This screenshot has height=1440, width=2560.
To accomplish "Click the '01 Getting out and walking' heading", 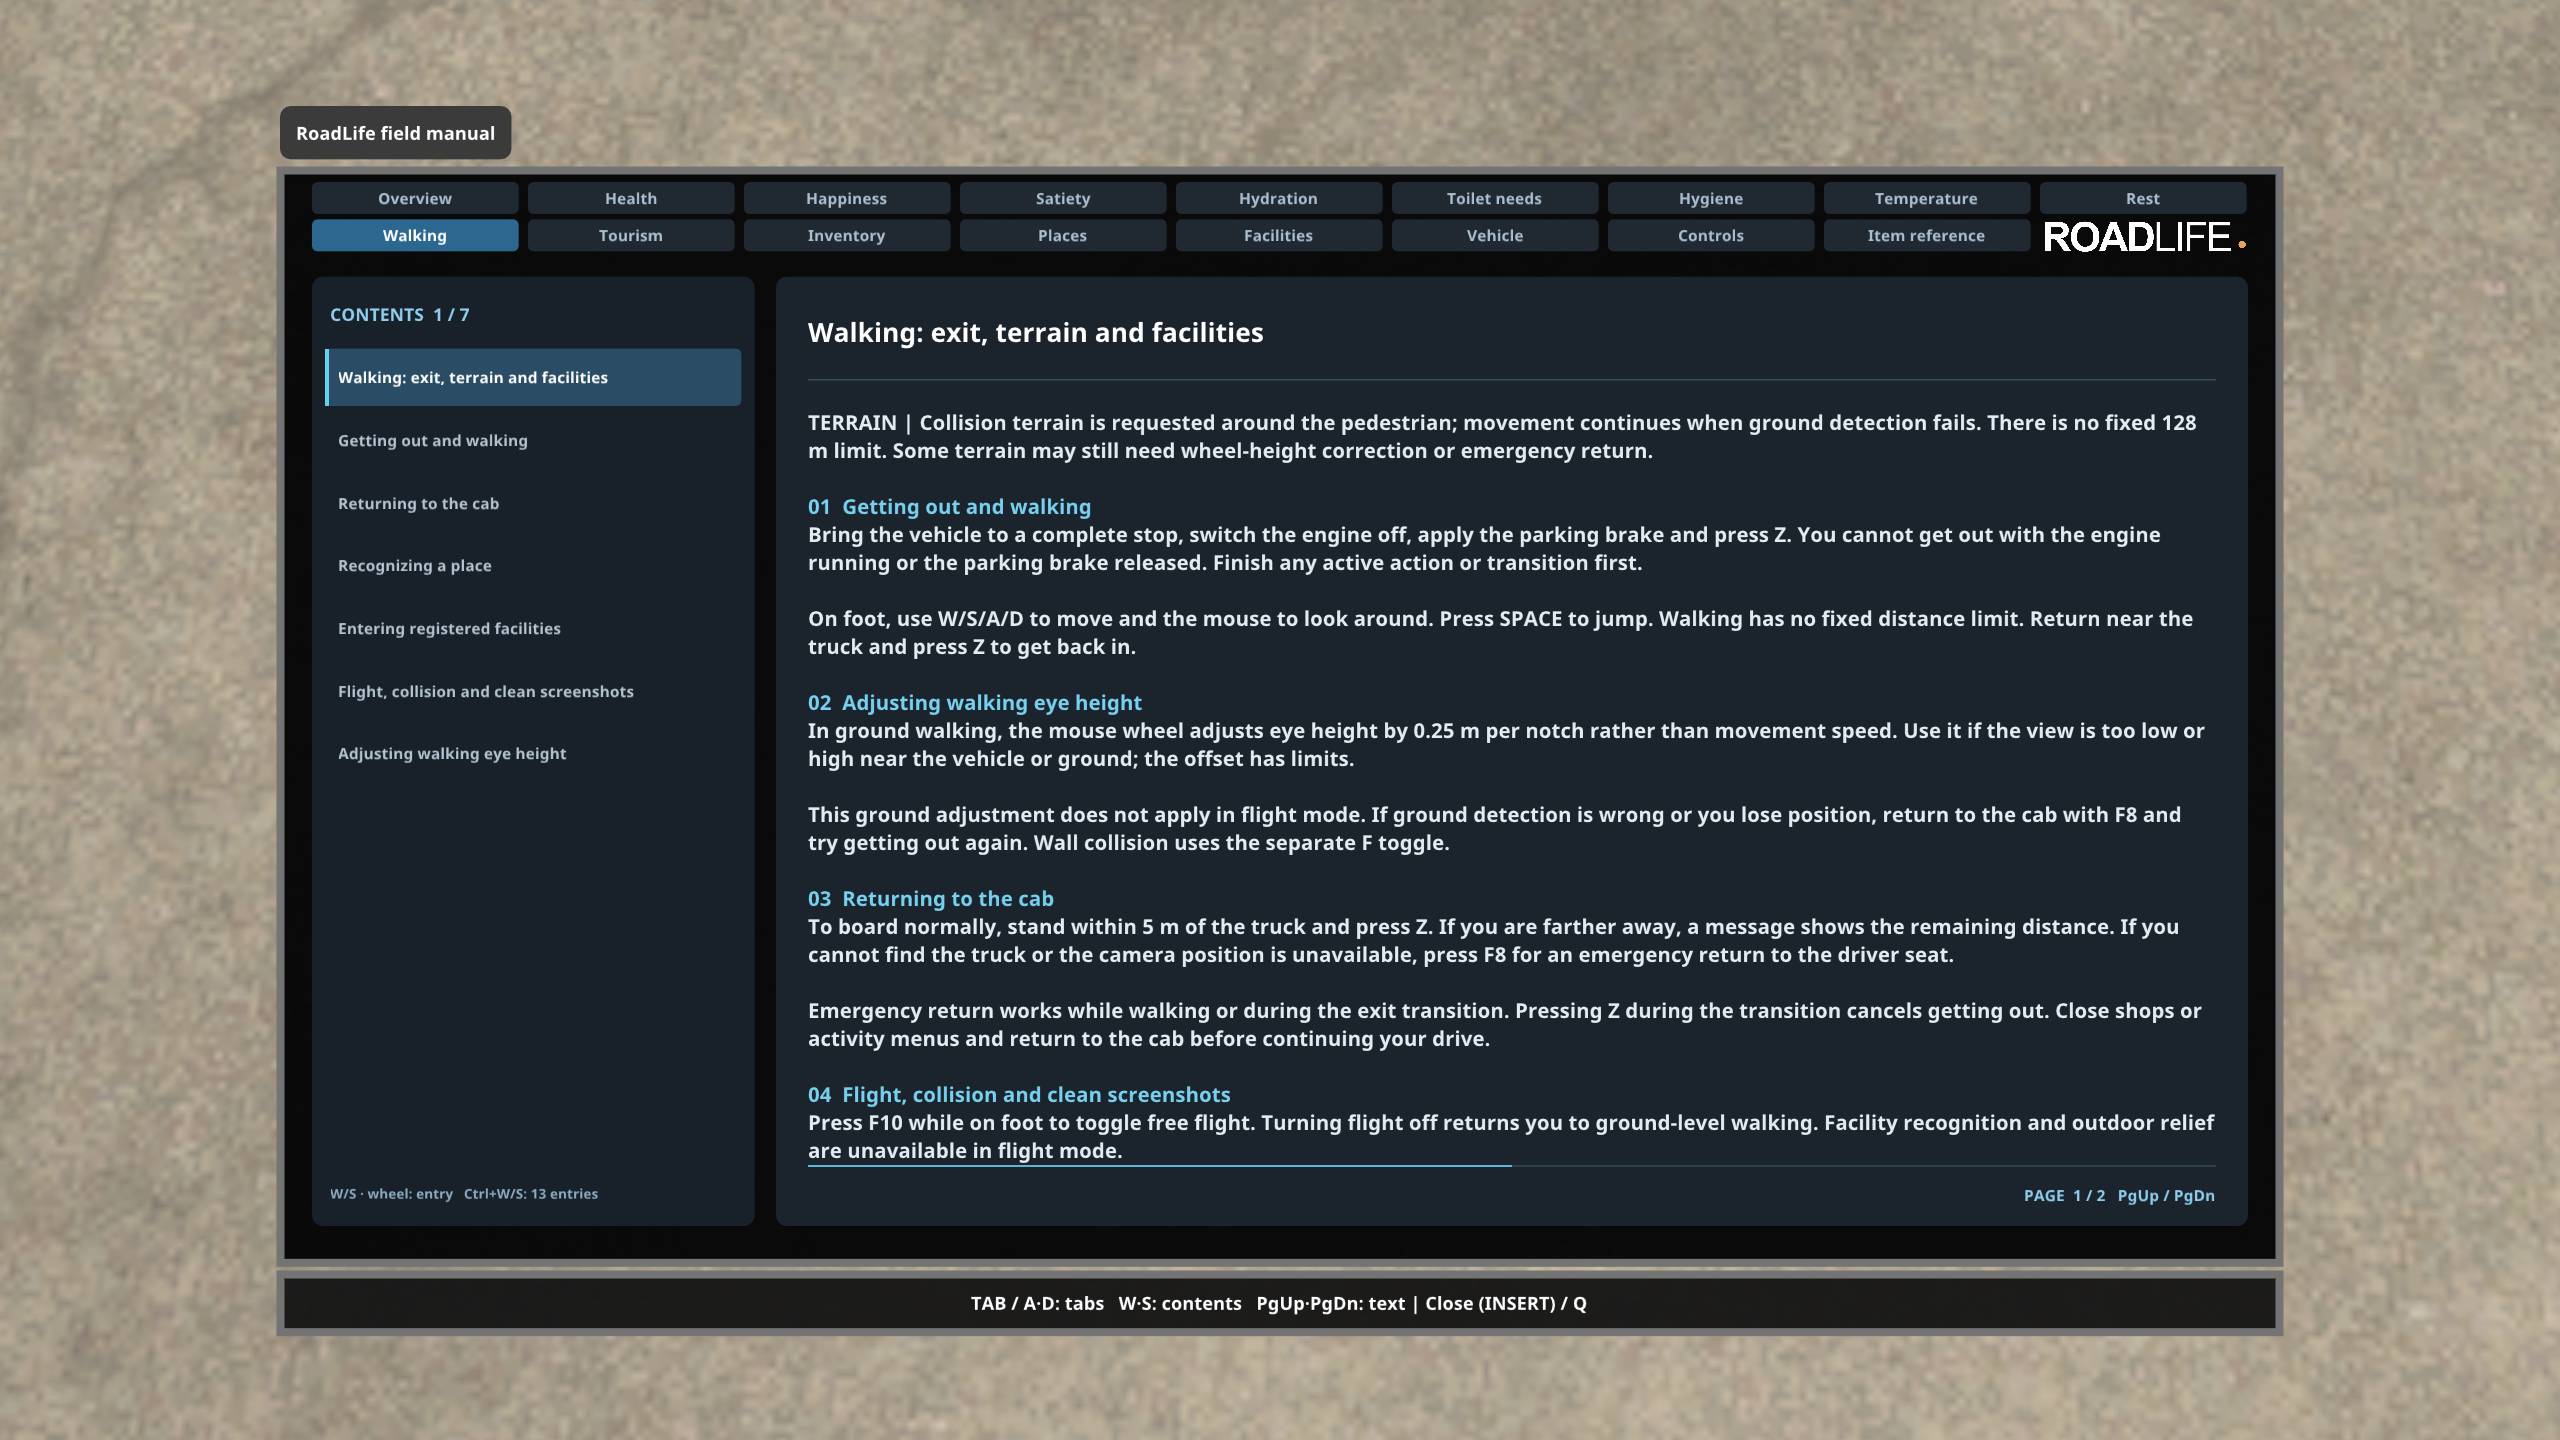I will point(949,506).
